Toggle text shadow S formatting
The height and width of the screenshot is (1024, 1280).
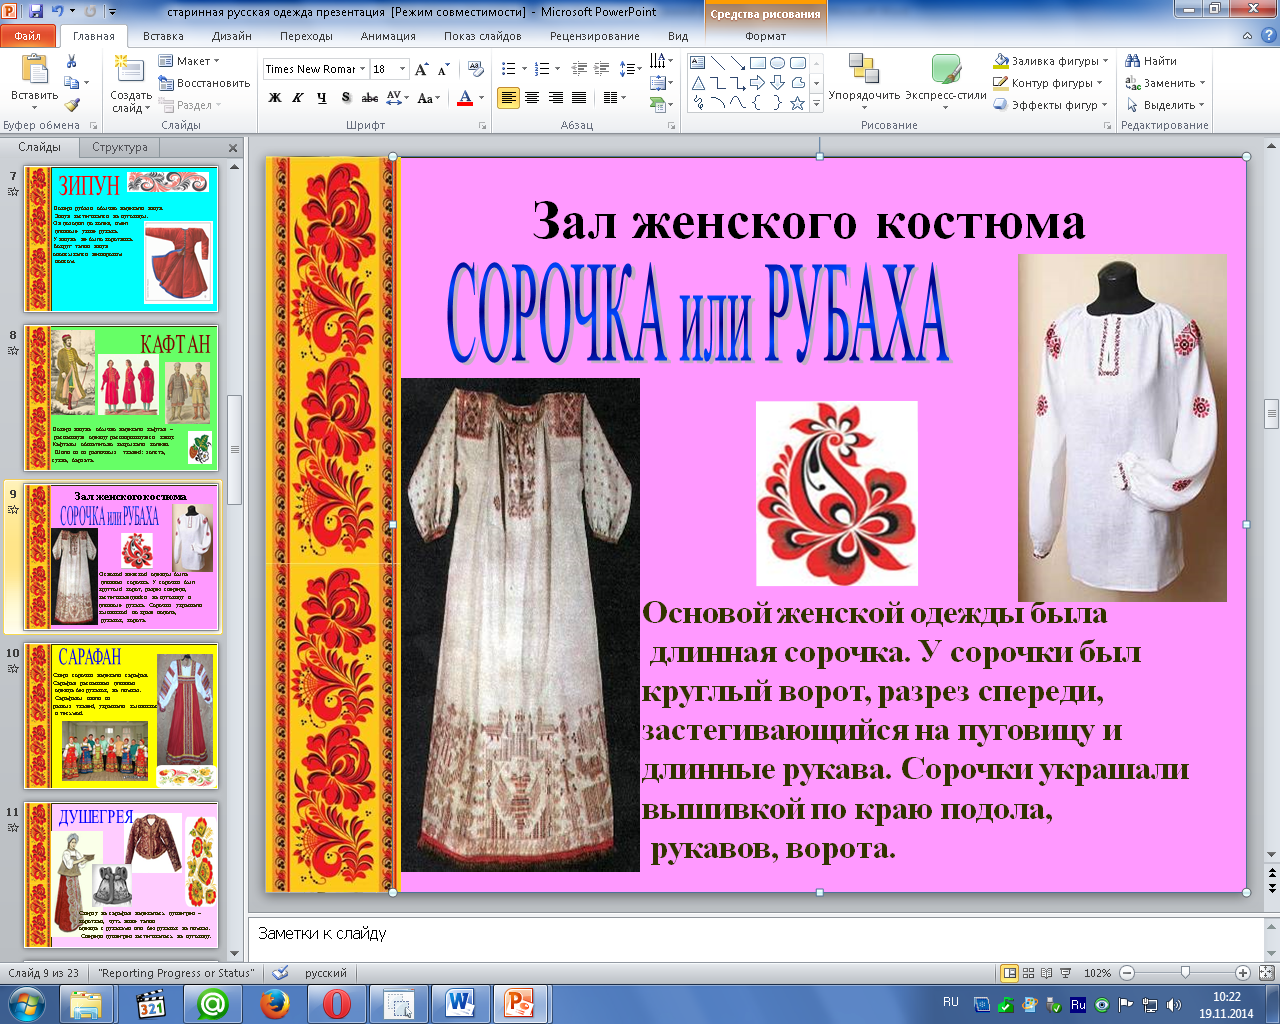coord(346,98)
